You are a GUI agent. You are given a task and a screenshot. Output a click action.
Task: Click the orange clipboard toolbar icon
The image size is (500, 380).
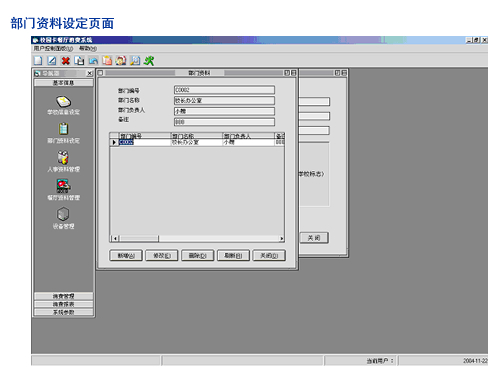tap(107, 61)
